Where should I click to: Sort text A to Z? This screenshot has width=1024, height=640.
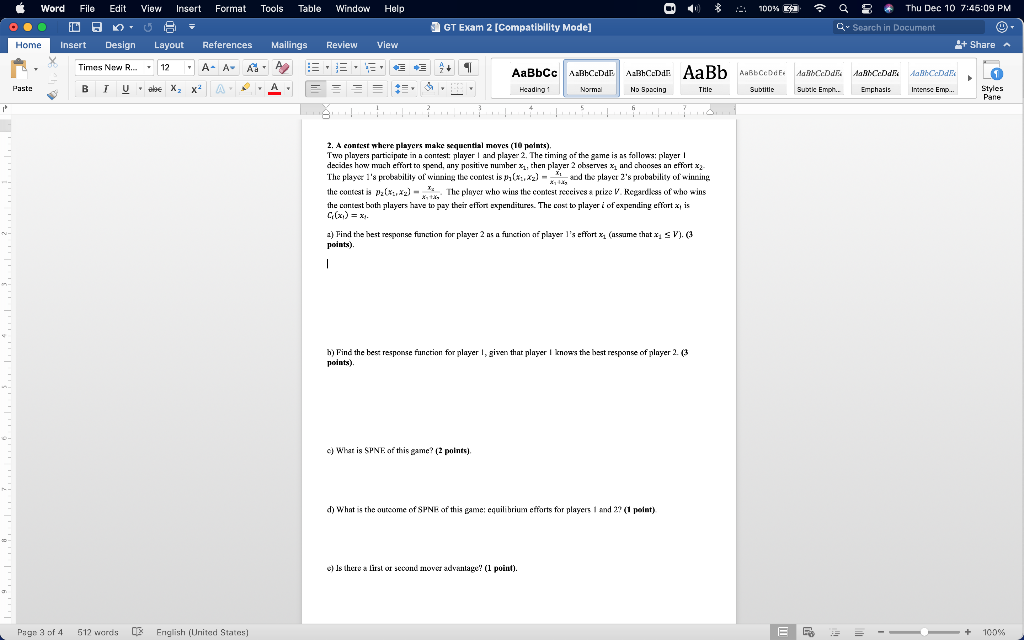coord(445,67)
